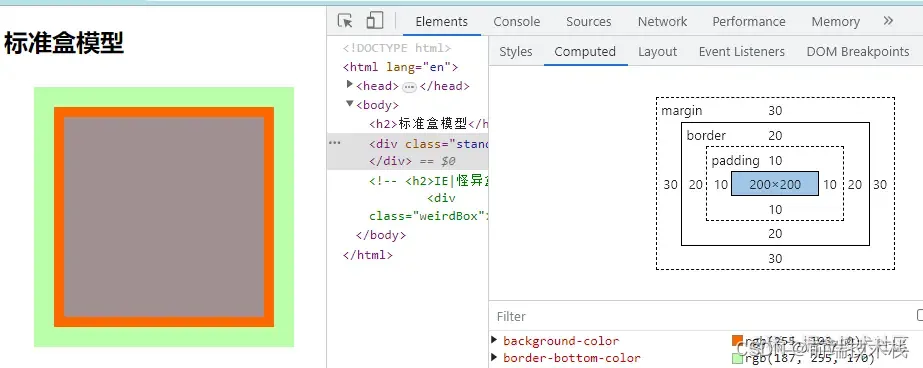This screenshot has height=368, width=923.
Task: Click the padding label in box model
Action: pos(735,160)
